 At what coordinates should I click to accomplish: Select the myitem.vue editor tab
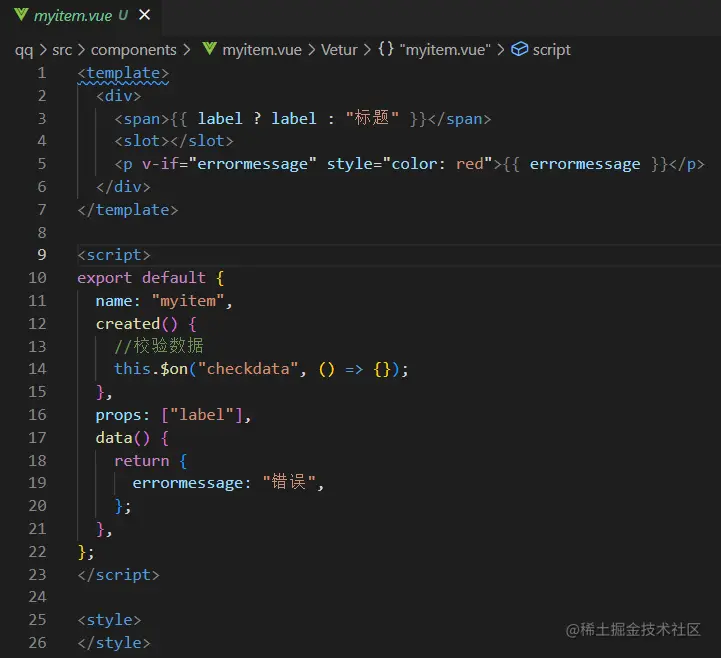click(81, 16)
